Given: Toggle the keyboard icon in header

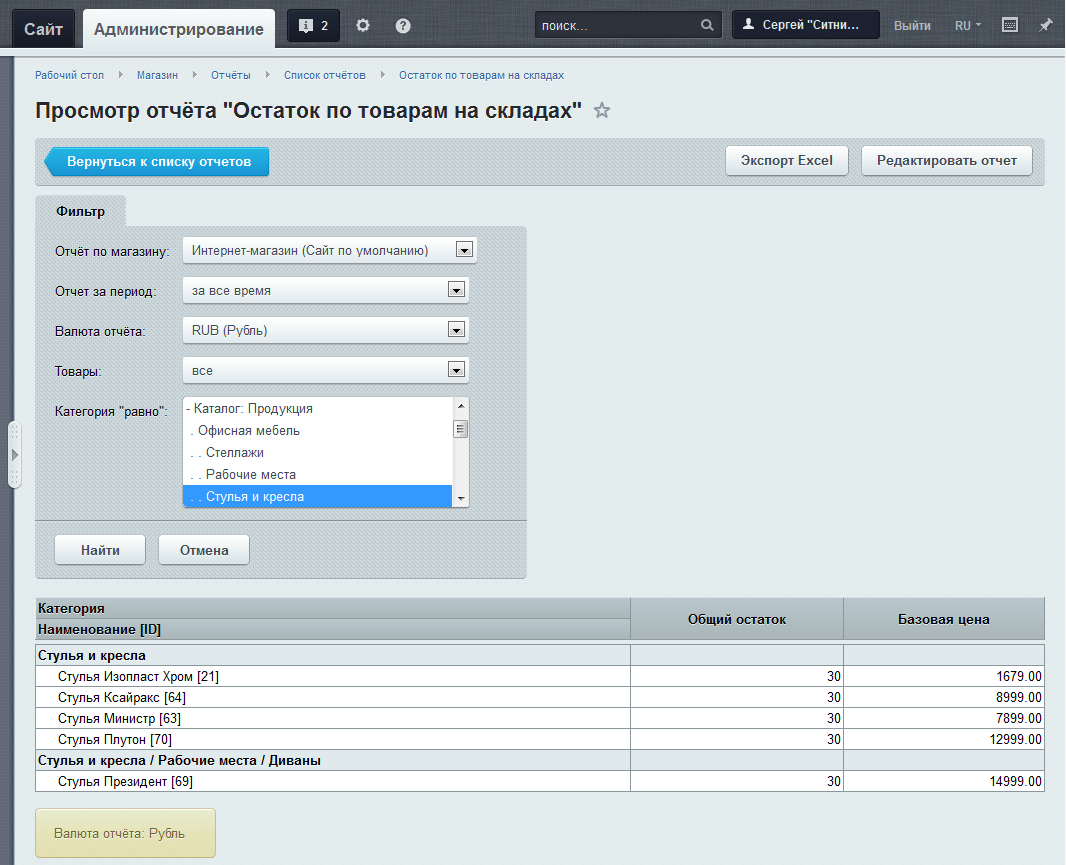Looking at the screenshot, I should tap(1010, 26).
